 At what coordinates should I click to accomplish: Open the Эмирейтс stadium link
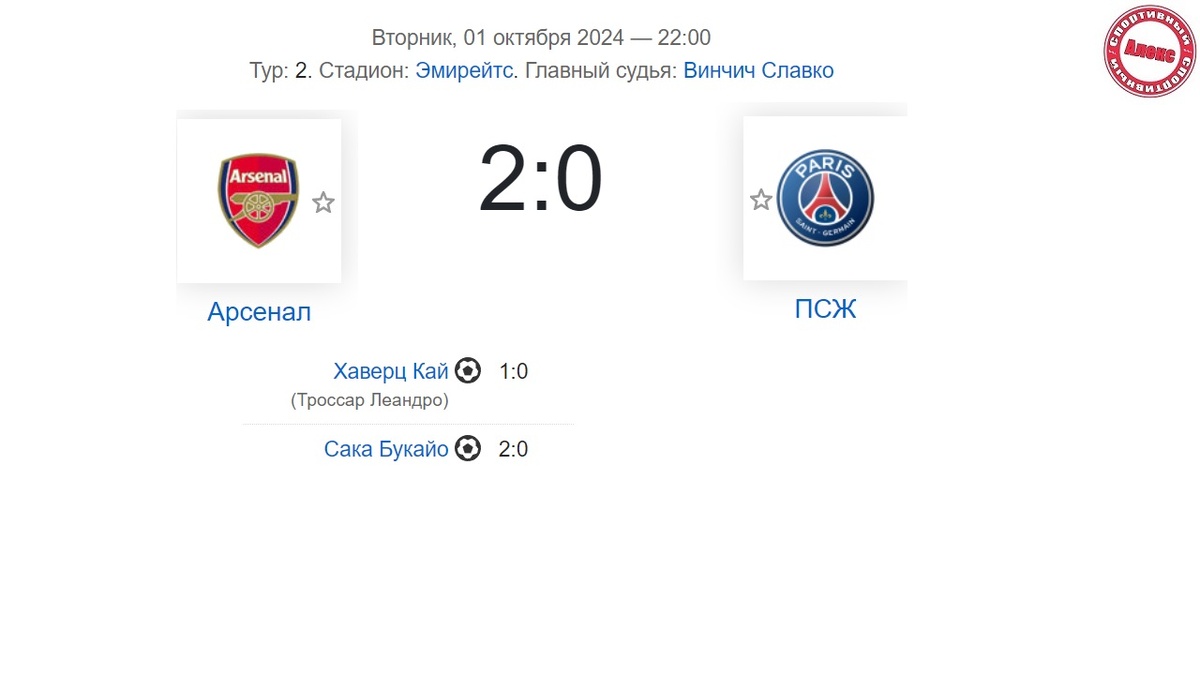[464, 71]
